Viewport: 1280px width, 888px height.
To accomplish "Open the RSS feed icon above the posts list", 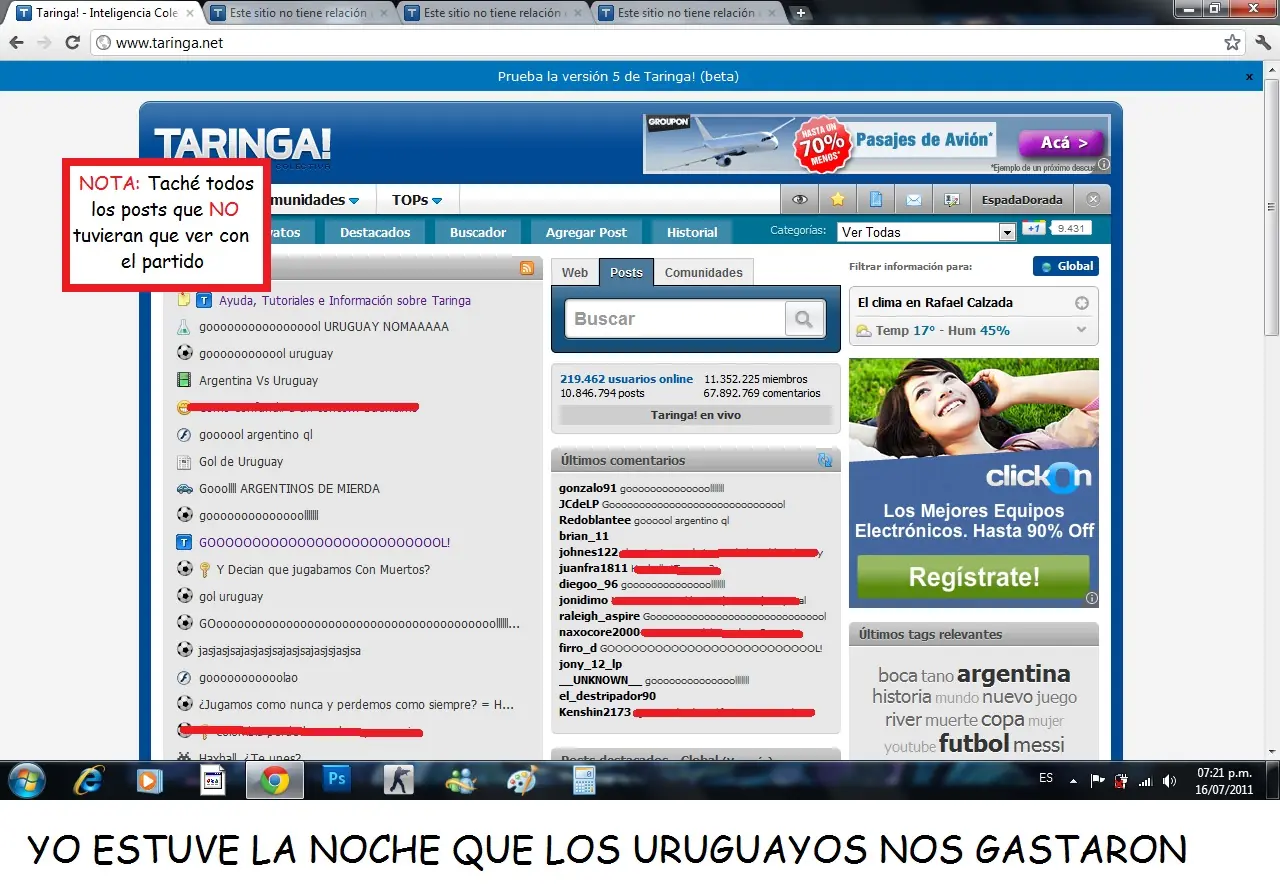I will click(x=527, y=268).
